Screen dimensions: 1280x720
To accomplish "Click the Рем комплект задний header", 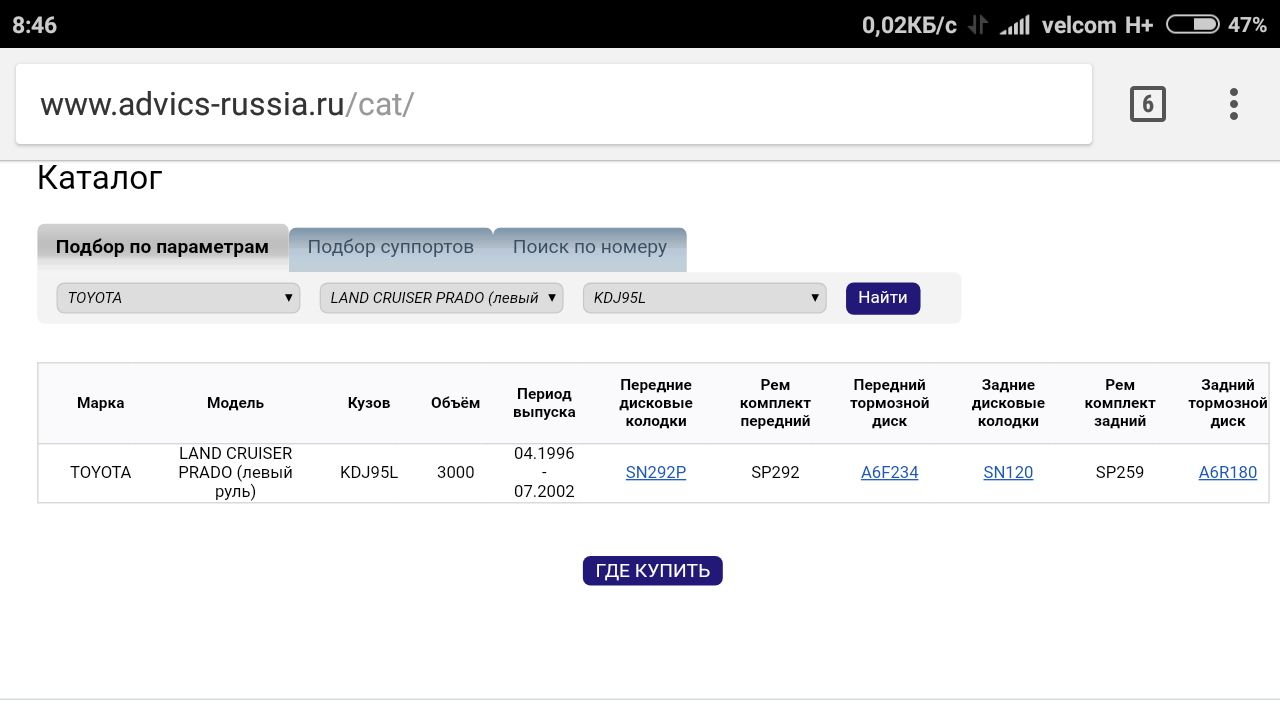I will (1120, 403).
